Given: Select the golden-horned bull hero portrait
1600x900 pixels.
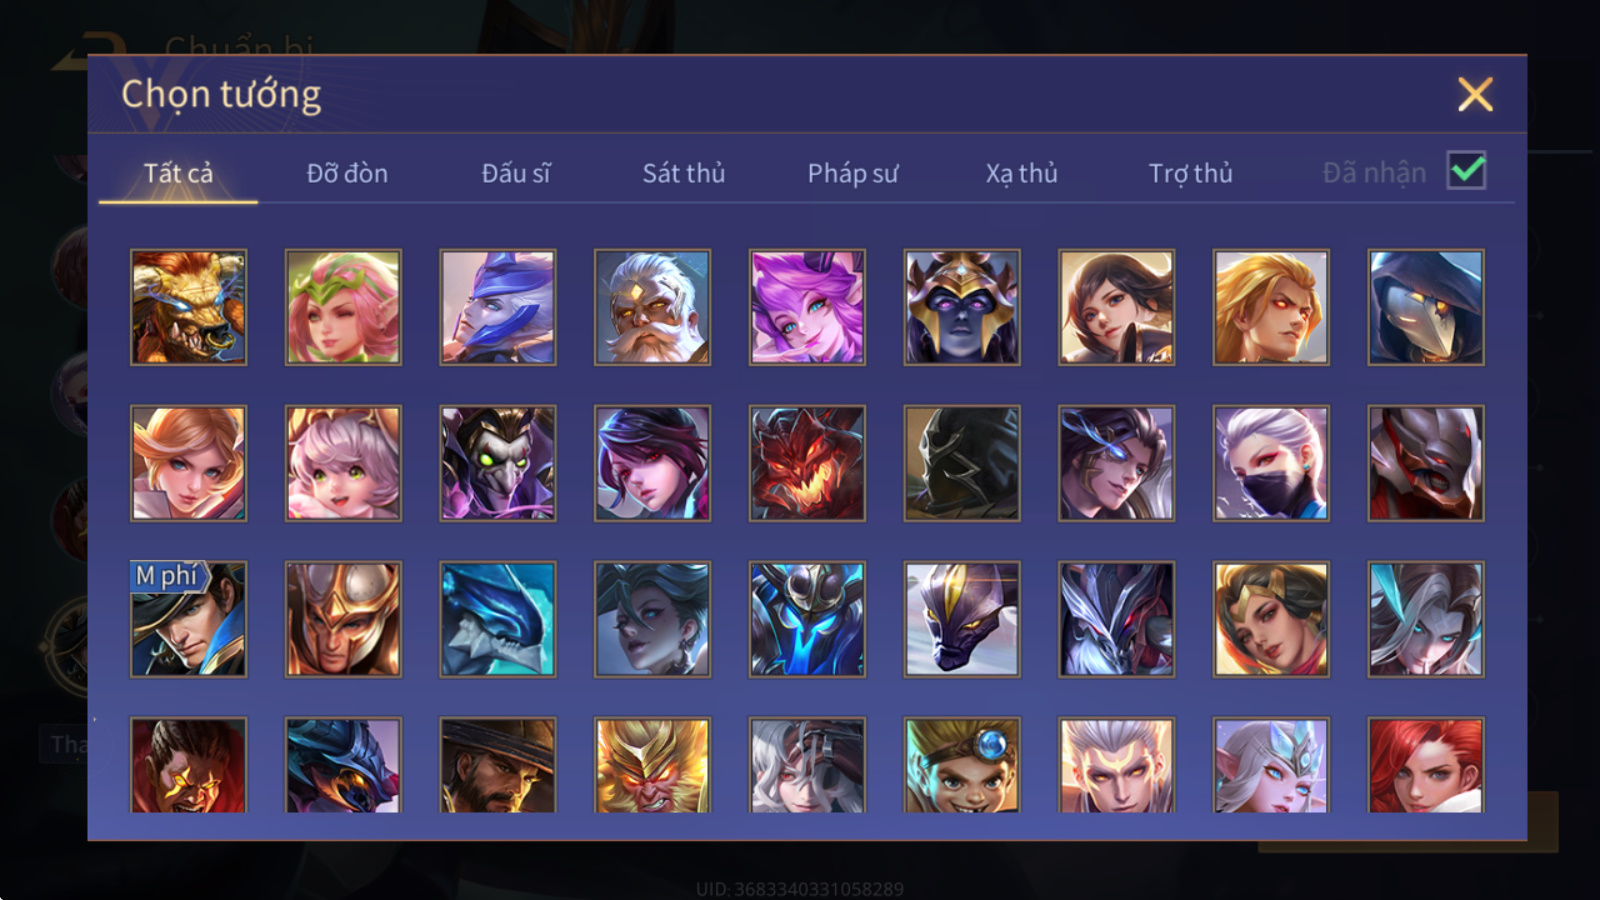Looking at the screenshot, I should click(188, 307).
